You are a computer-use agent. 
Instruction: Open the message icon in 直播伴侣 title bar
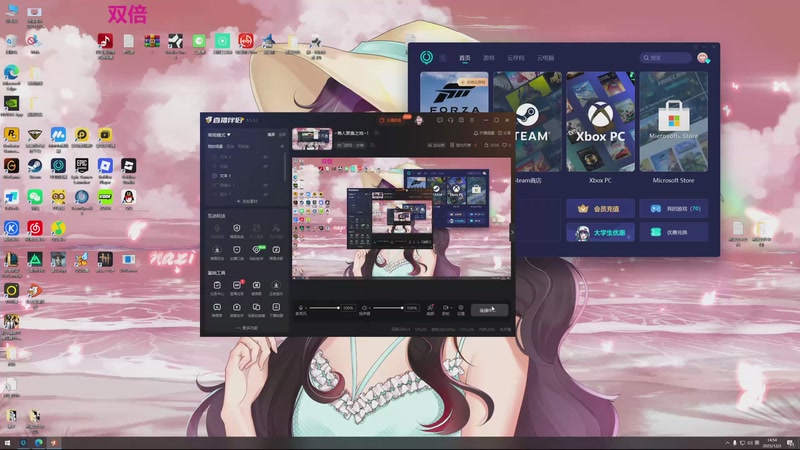439,120
